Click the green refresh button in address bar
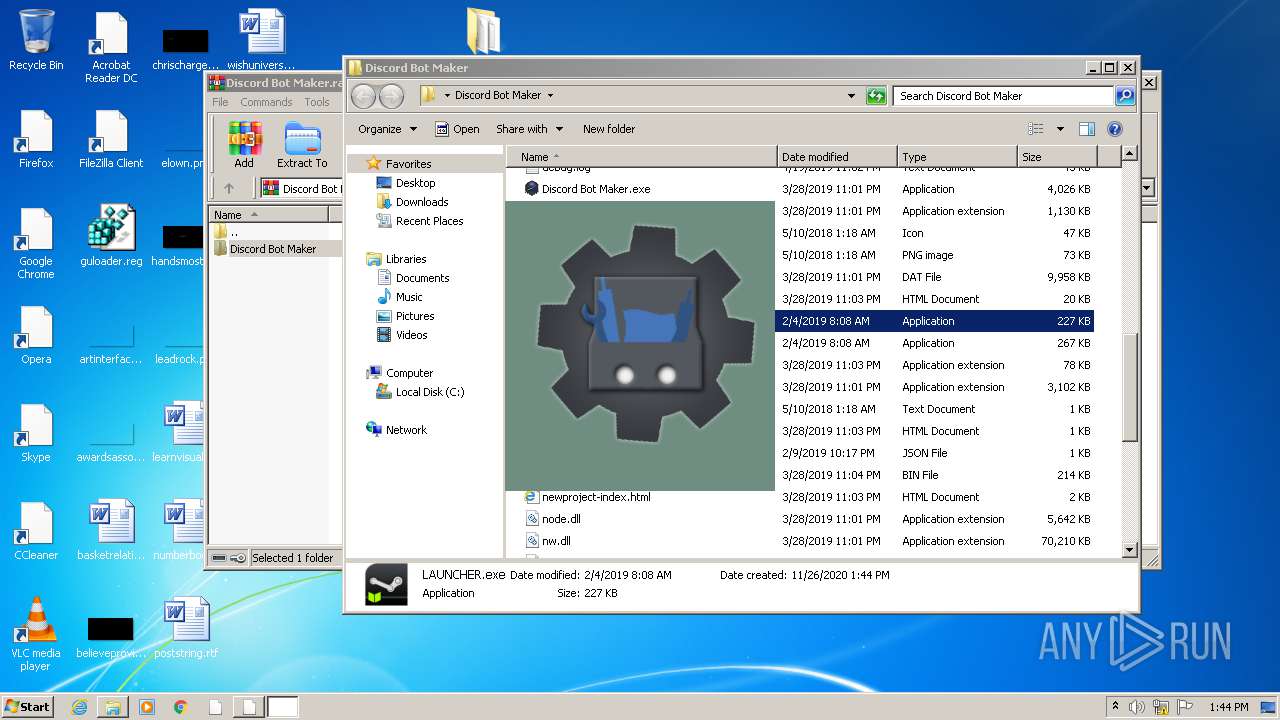 (876, 96)
